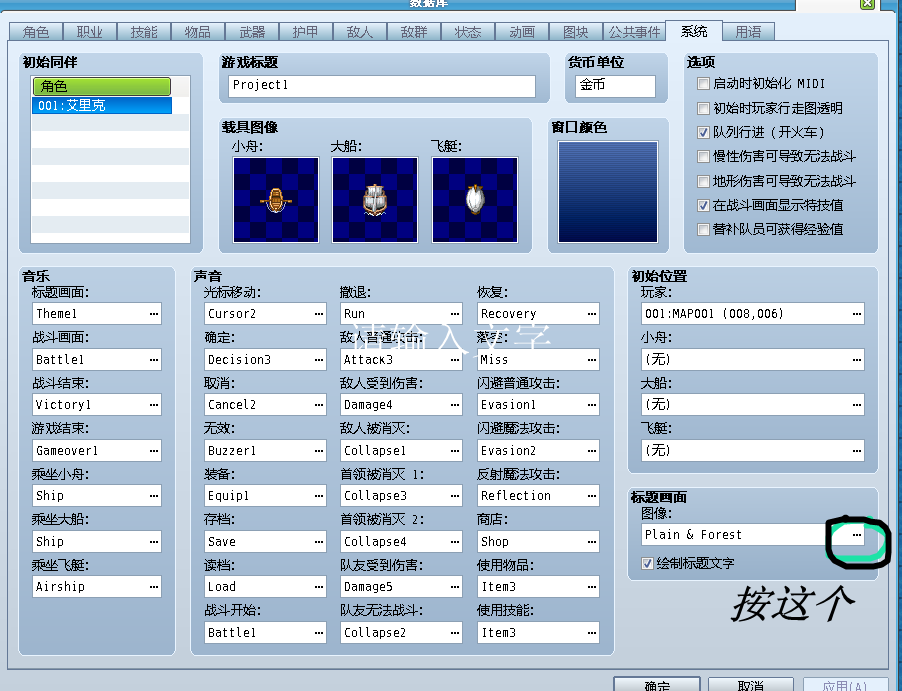Open the ellipsis for 飞艇 start position

[x=857, y=451]
